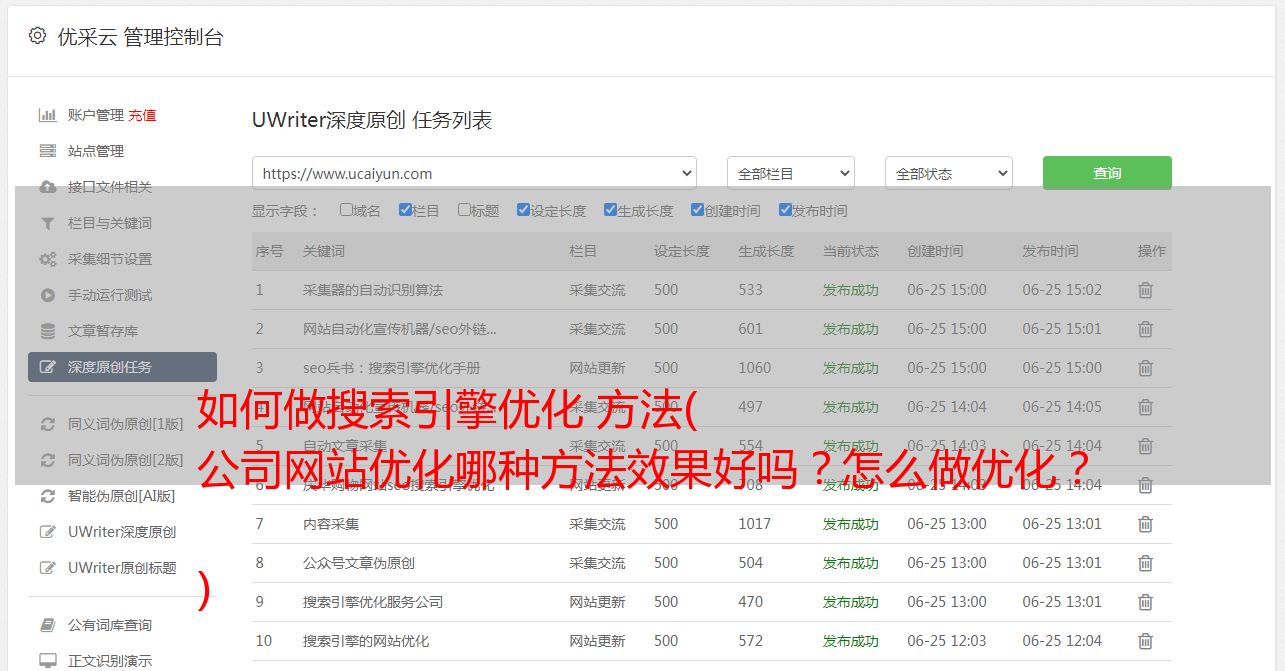Click the edit icon for 深度原创任务
This screenshot has width=1285, height=671.
coord(47,367)
